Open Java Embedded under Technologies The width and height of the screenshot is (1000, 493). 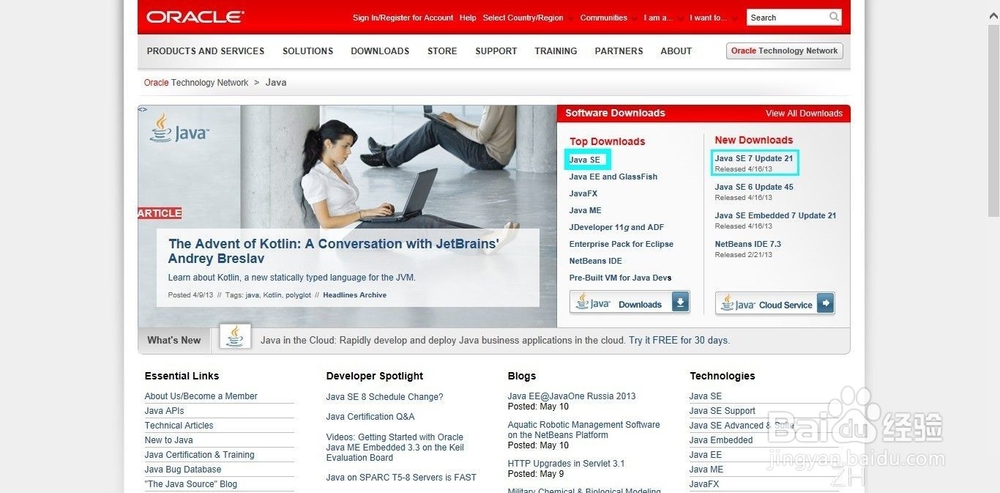click(721, 440)
